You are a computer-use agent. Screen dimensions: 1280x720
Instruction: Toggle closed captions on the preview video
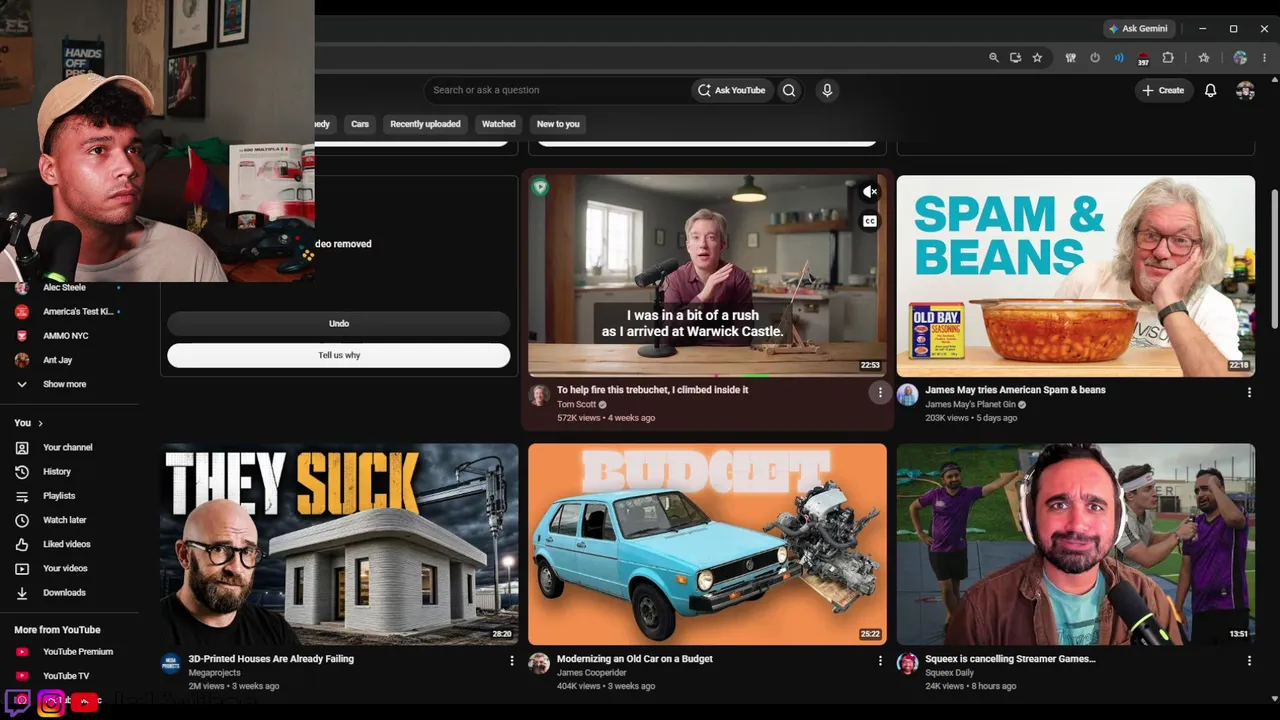point(870,221)
